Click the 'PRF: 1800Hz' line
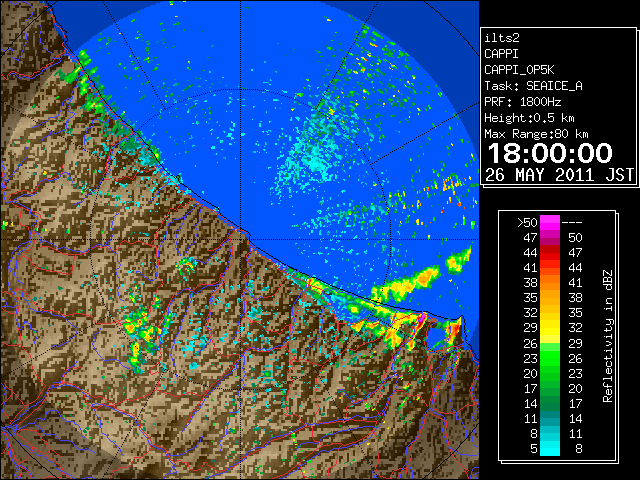This screenshot has width=640, height=480. 522,102
